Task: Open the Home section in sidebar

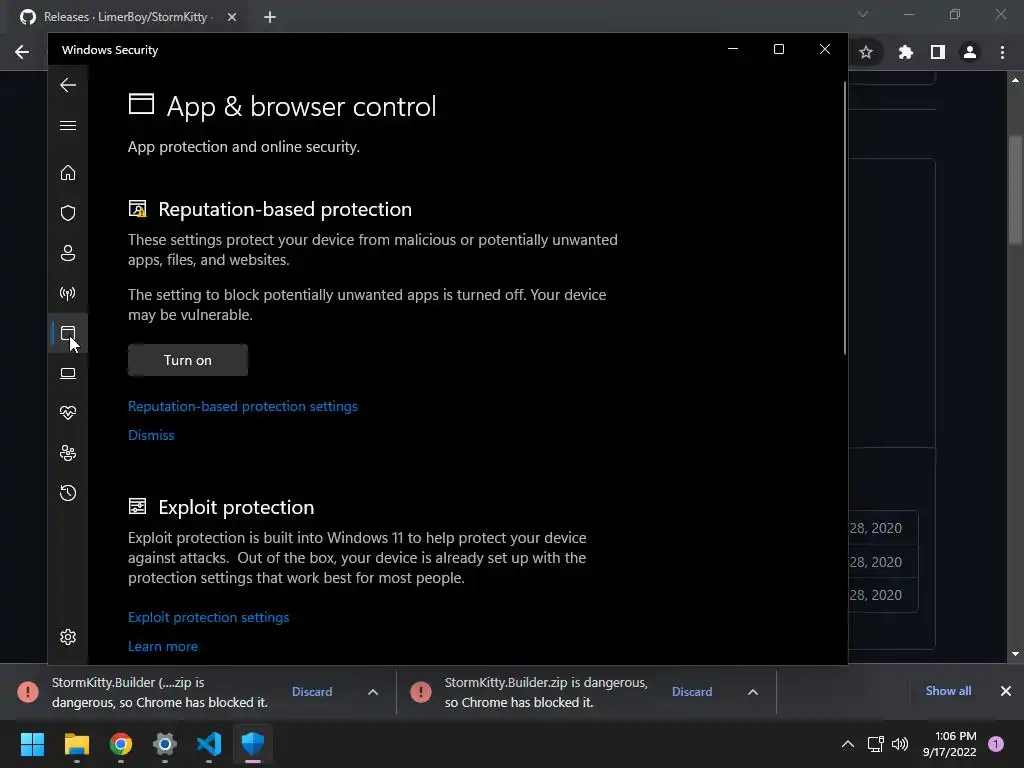Action: coord(68,172)
